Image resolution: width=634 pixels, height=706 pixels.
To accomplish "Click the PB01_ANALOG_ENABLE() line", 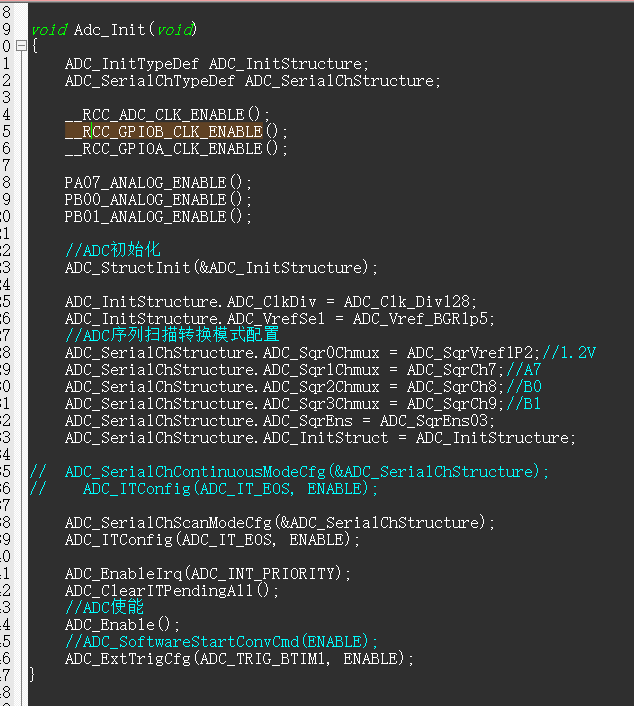I will (x=158, y=217).
